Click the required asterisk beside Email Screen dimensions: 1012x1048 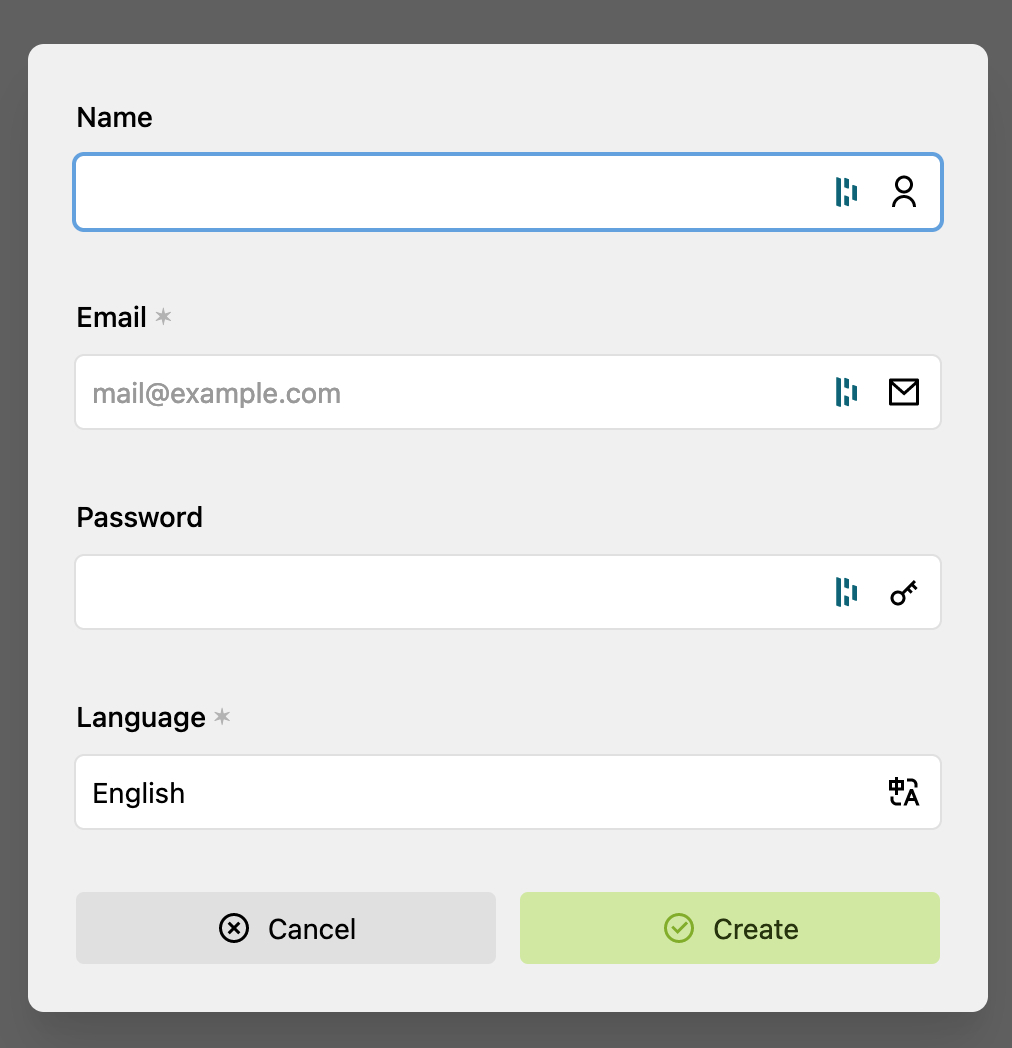click(163, 317)
